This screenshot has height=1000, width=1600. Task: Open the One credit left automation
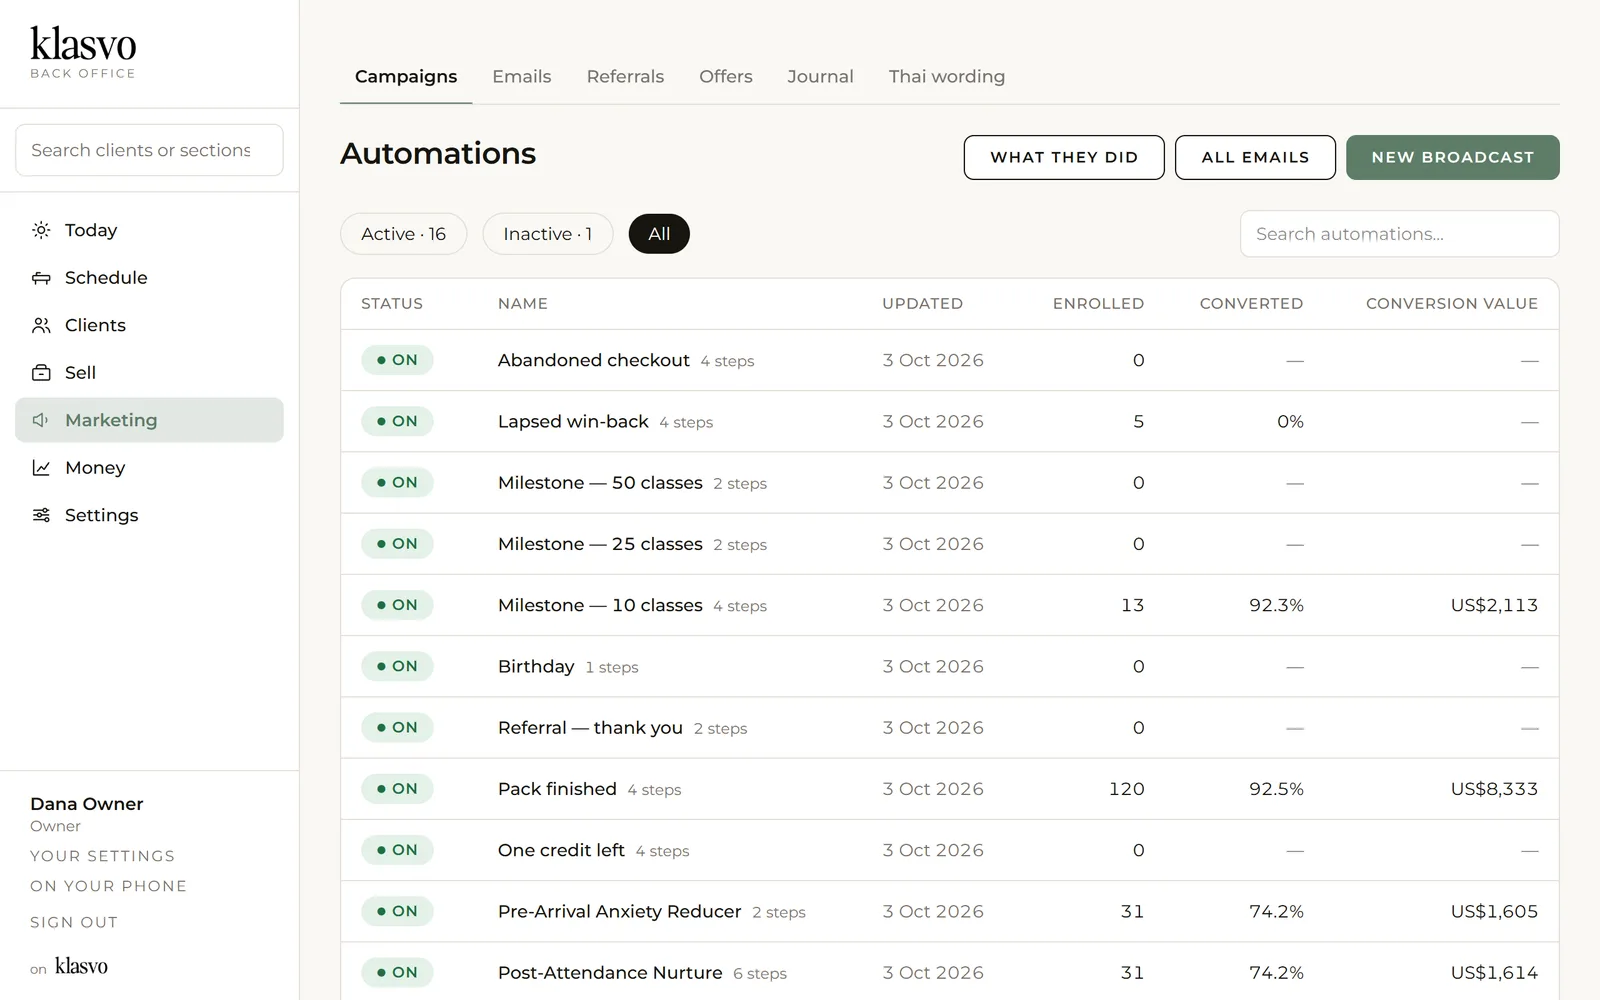pyautogui.click(x=561, y=850)
